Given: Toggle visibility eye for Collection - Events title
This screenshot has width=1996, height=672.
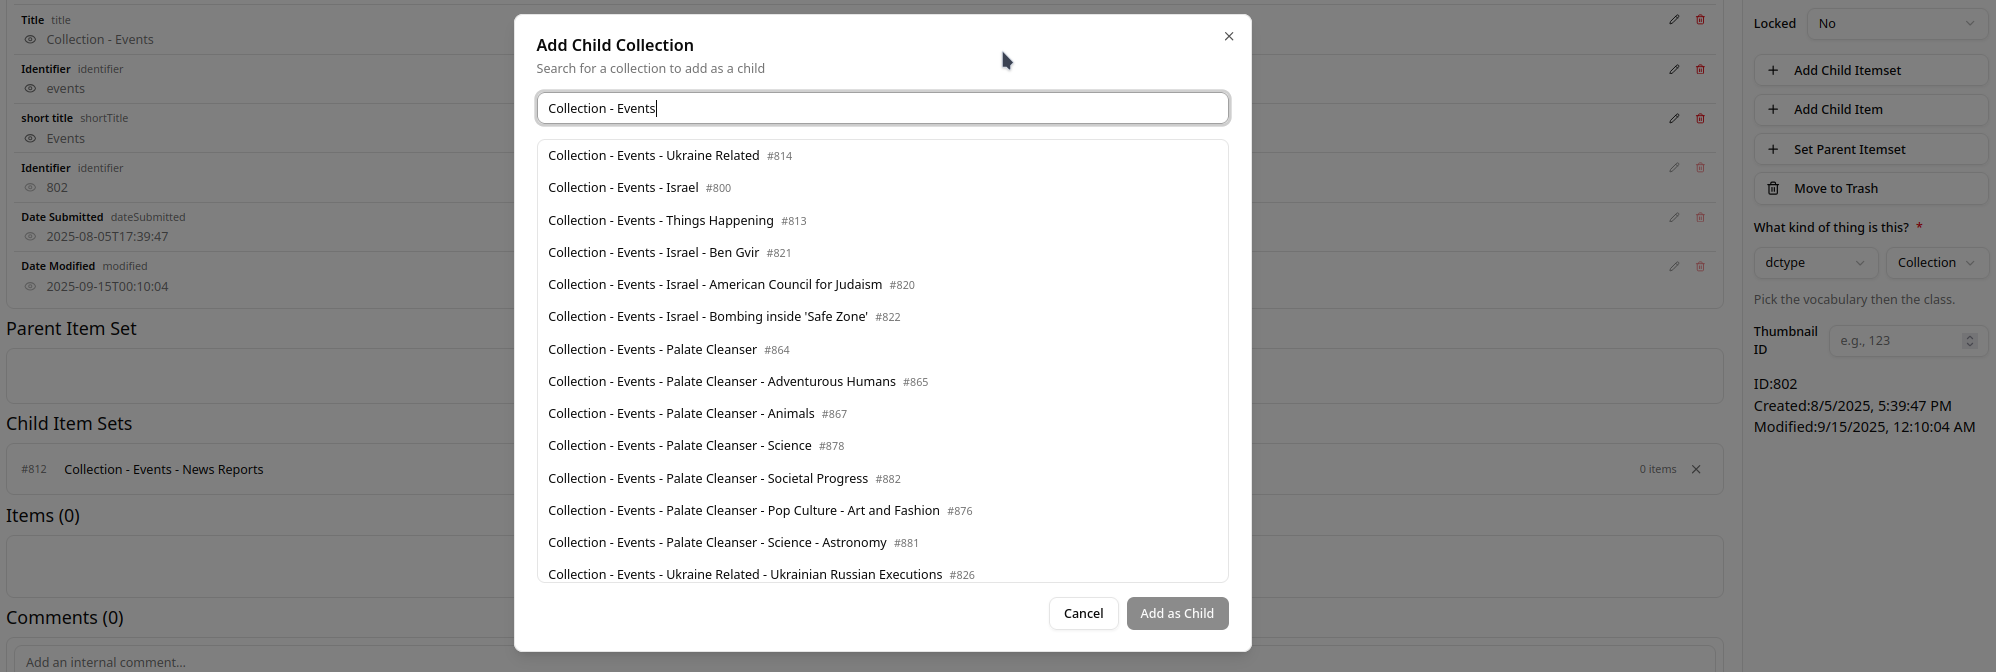Looking at the screenshot, I should click(30, 40).
